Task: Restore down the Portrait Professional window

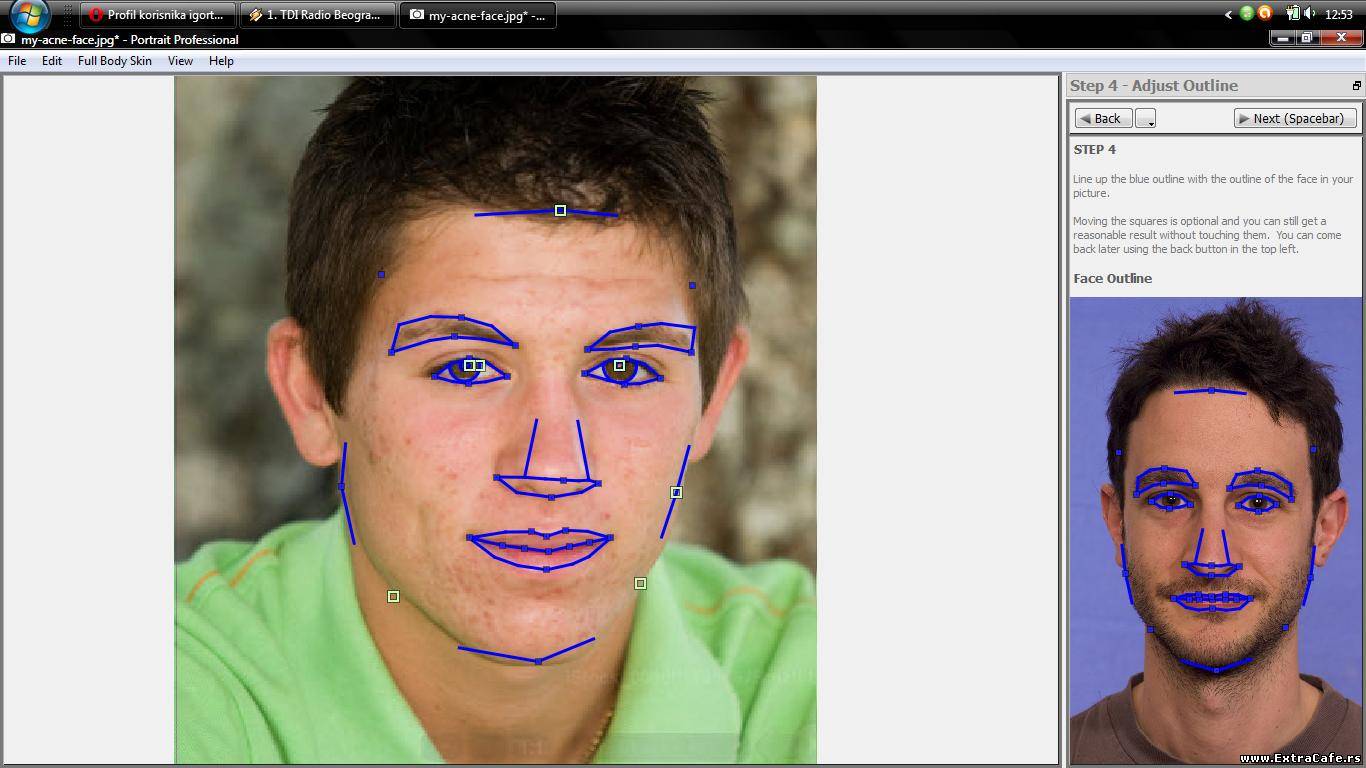Action: (x=1306, y=38)
